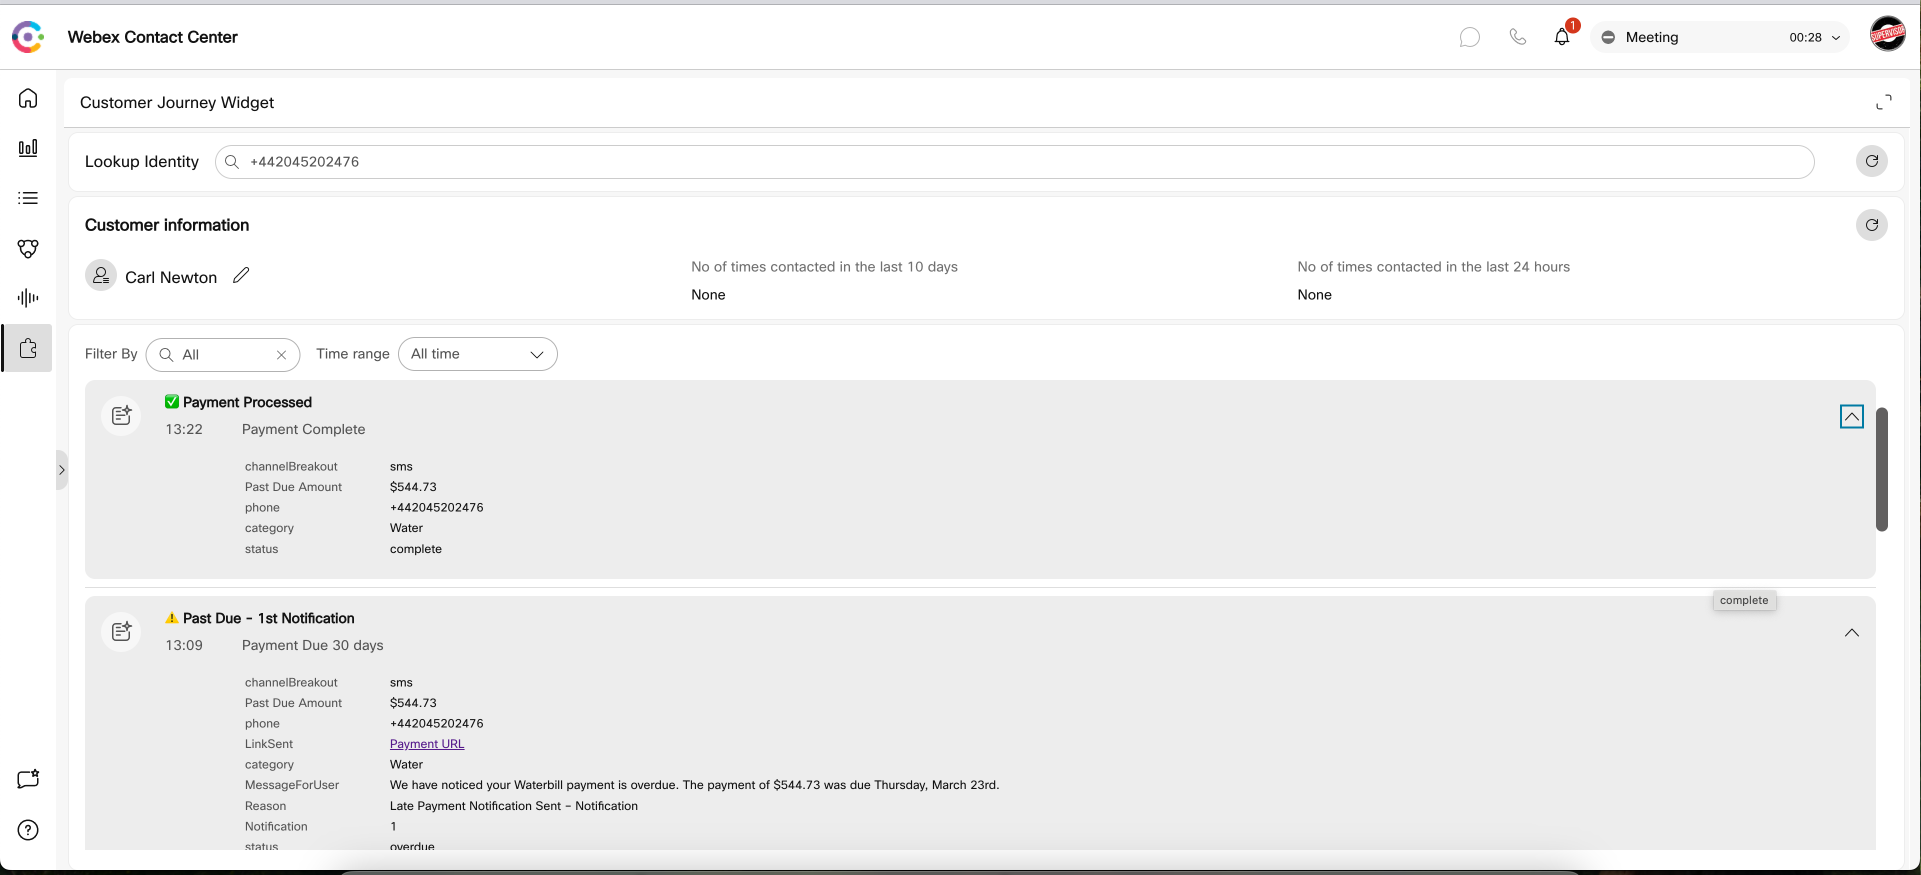
Task: Click No of times contacted last 10 days label
Action: pos(824,267)
